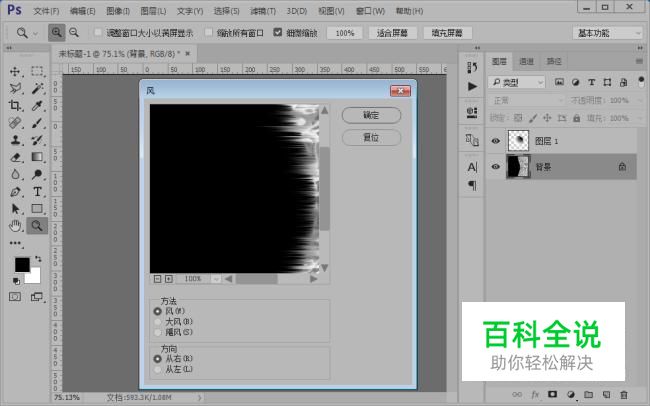
Task: Open the Character panel icon
Action: pos(472,167)
